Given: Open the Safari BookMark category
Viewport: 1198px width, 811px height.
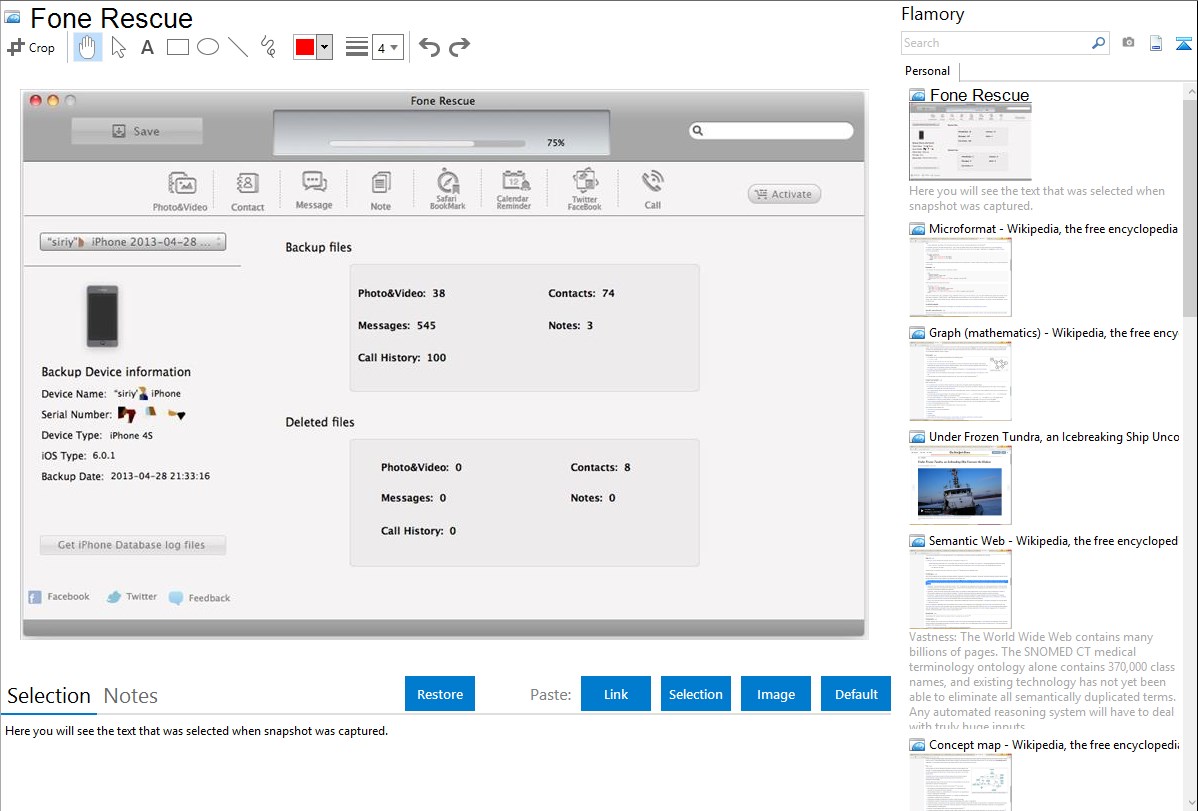Looking at the screenshot, I should click(x=448, y=189).
